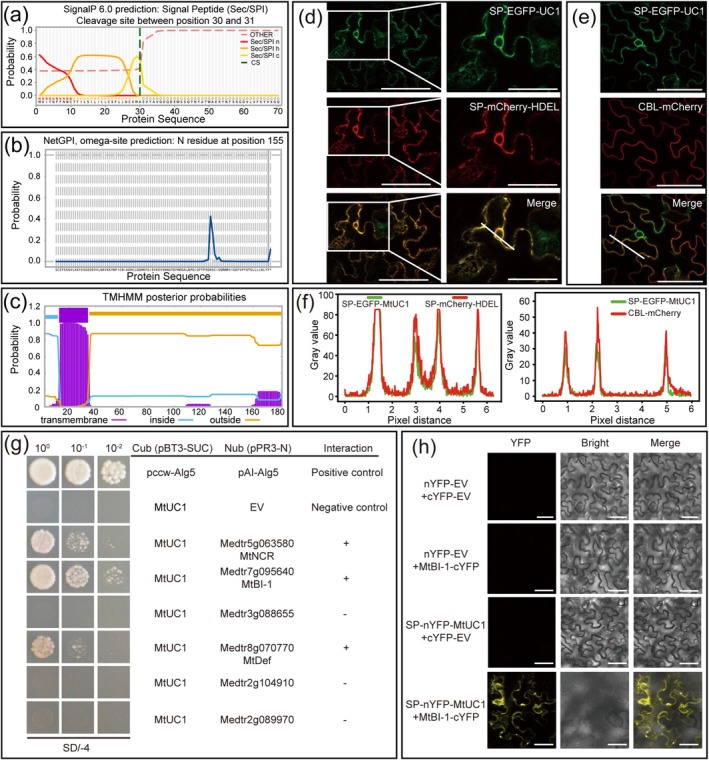
Task: Click the purple transmembrane legend line
Action: click(x=119, y=420)
